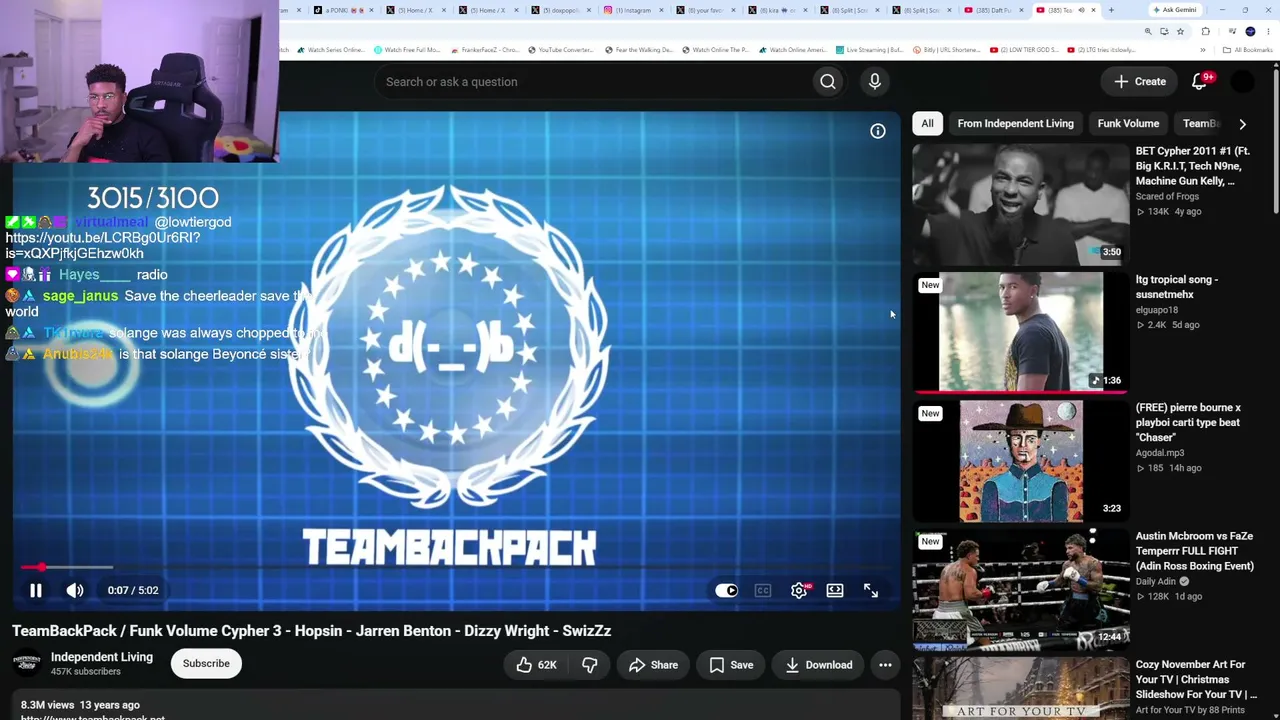The height and width of the screenshot is (720, 1280).
Task: Seek in the video progress bar
Action: tap(458, 567)
